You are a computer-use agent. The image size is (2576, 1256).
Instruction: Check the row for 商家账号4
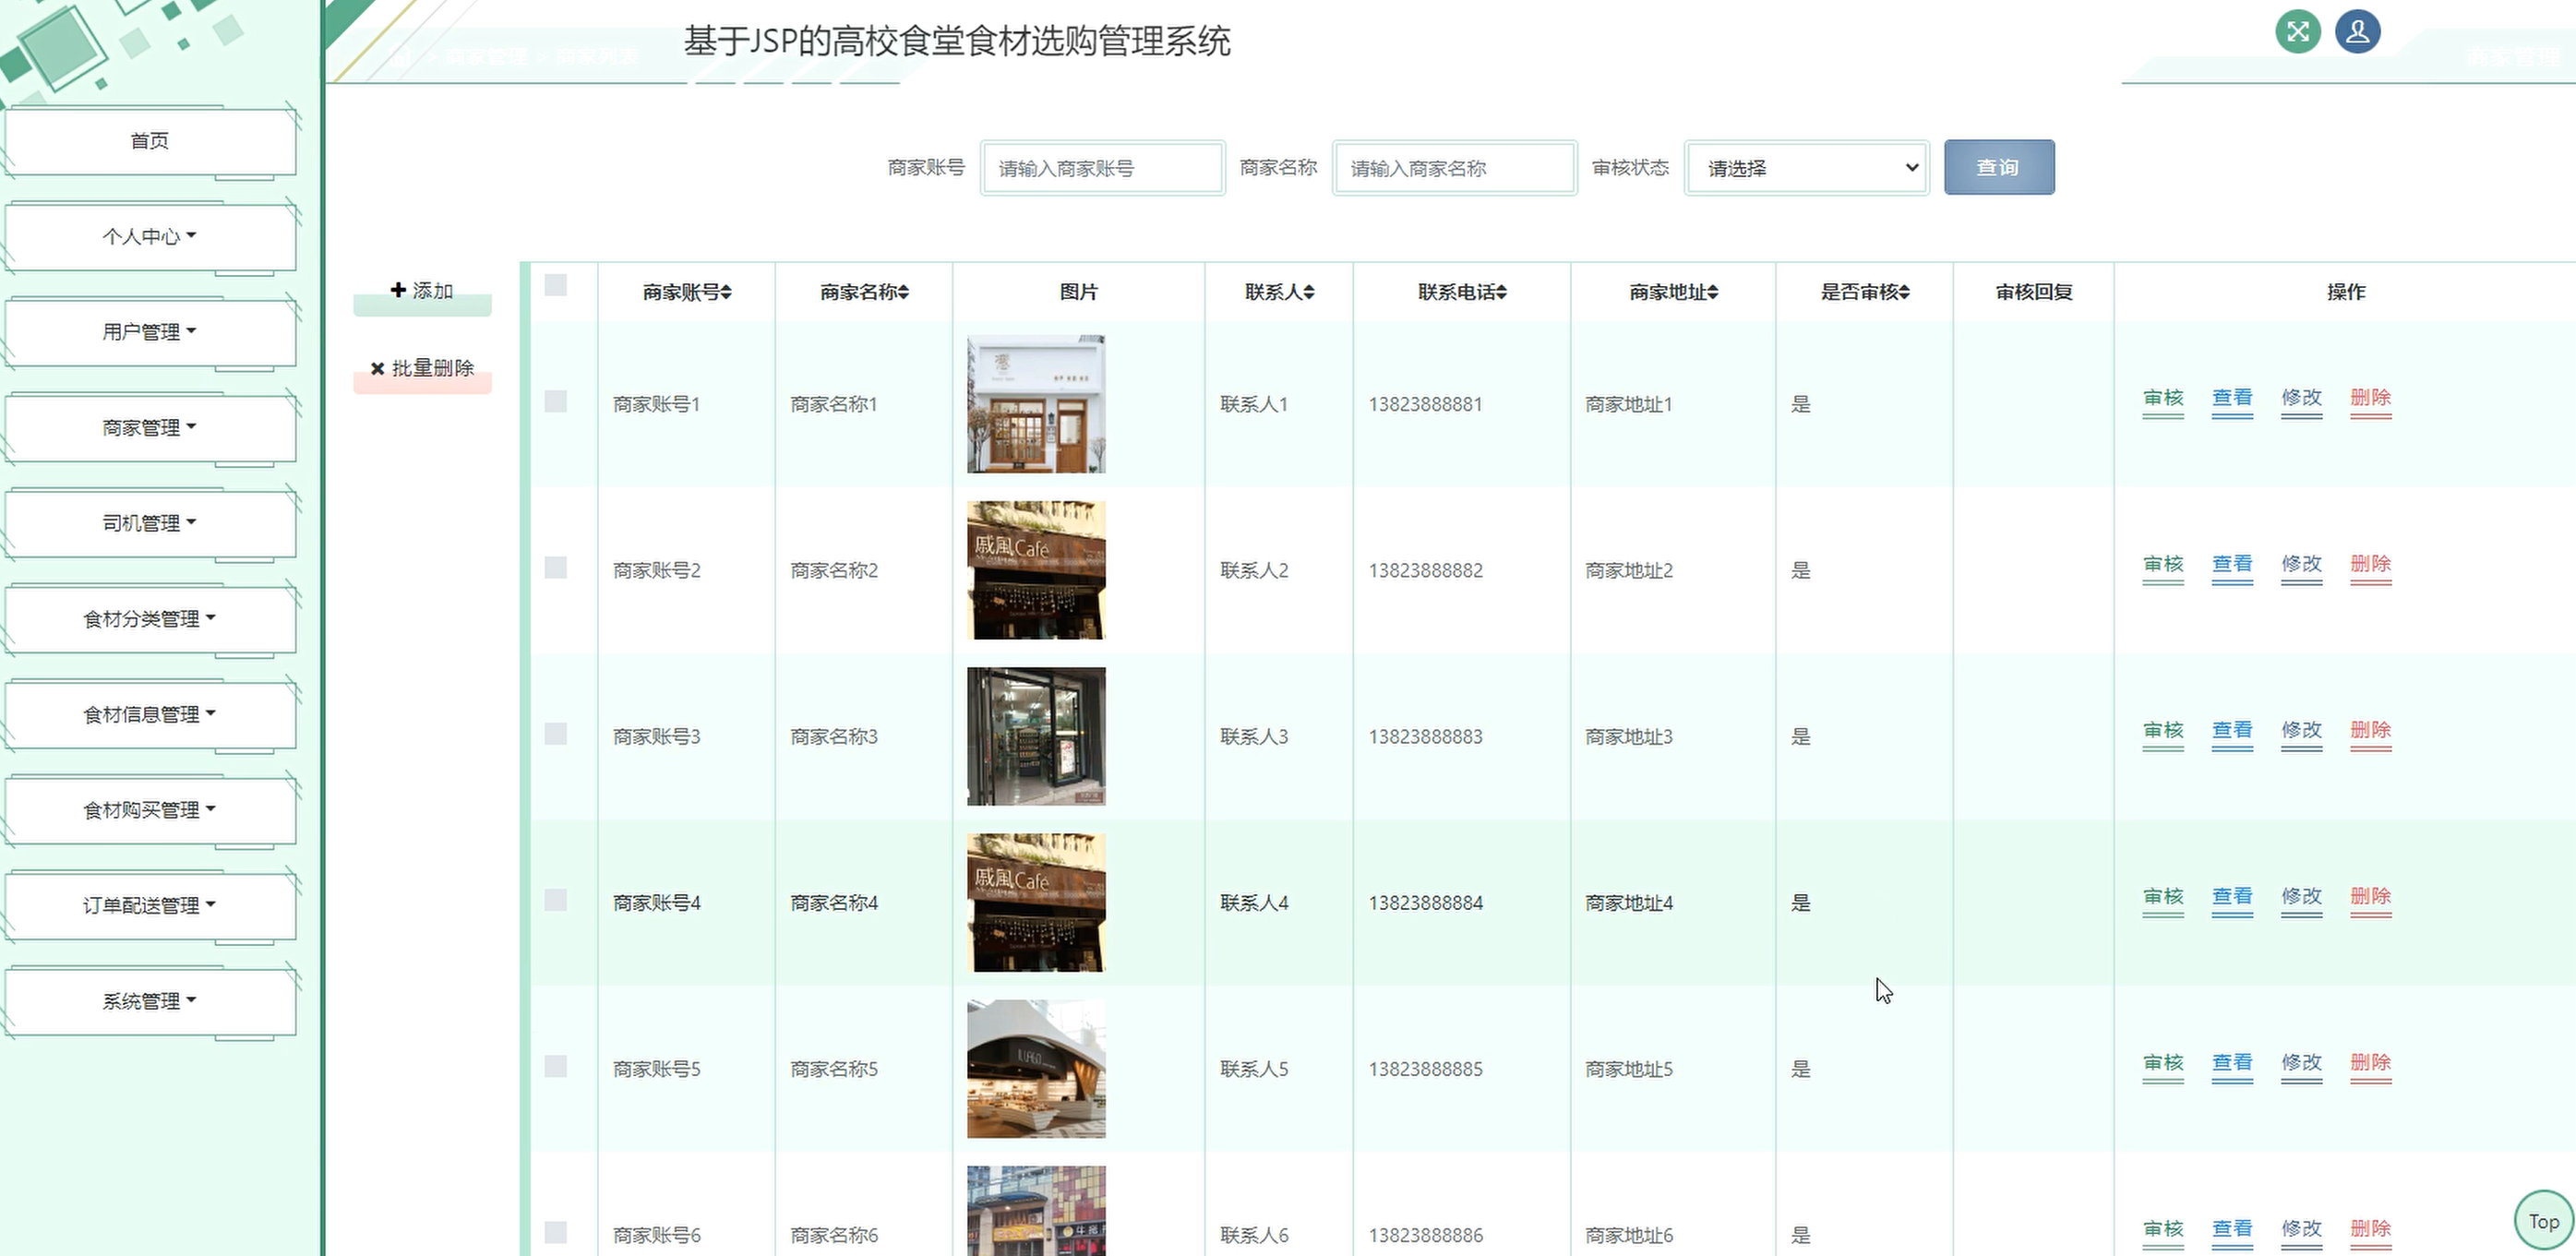coord(556,900)
